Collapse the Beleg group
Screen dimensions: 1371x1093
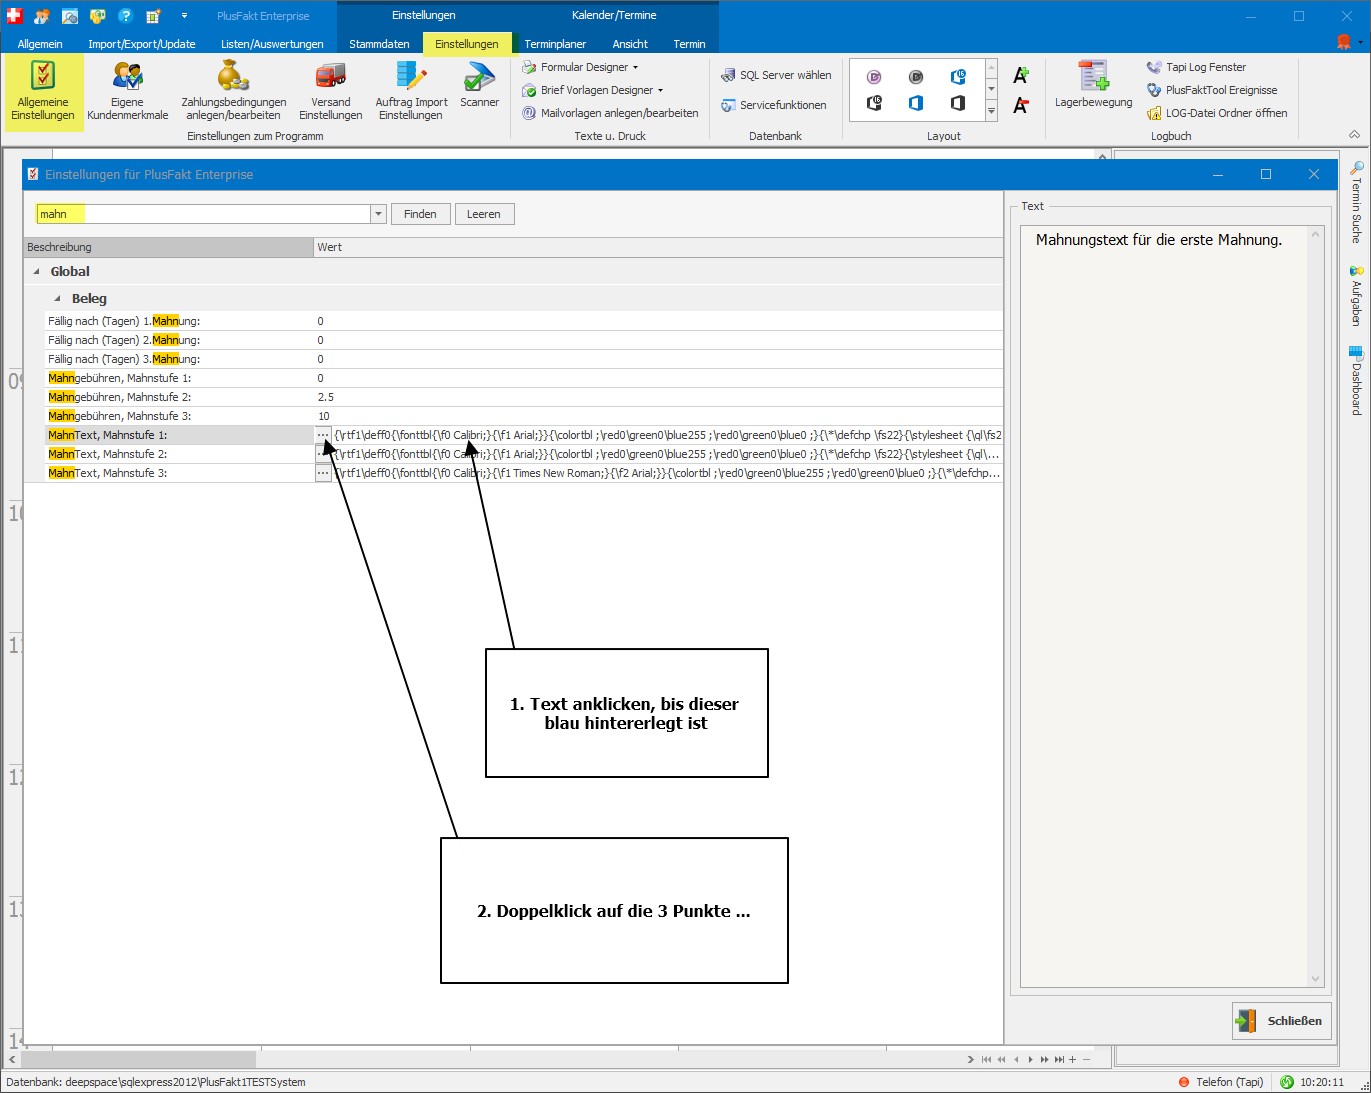click(57, 299)
